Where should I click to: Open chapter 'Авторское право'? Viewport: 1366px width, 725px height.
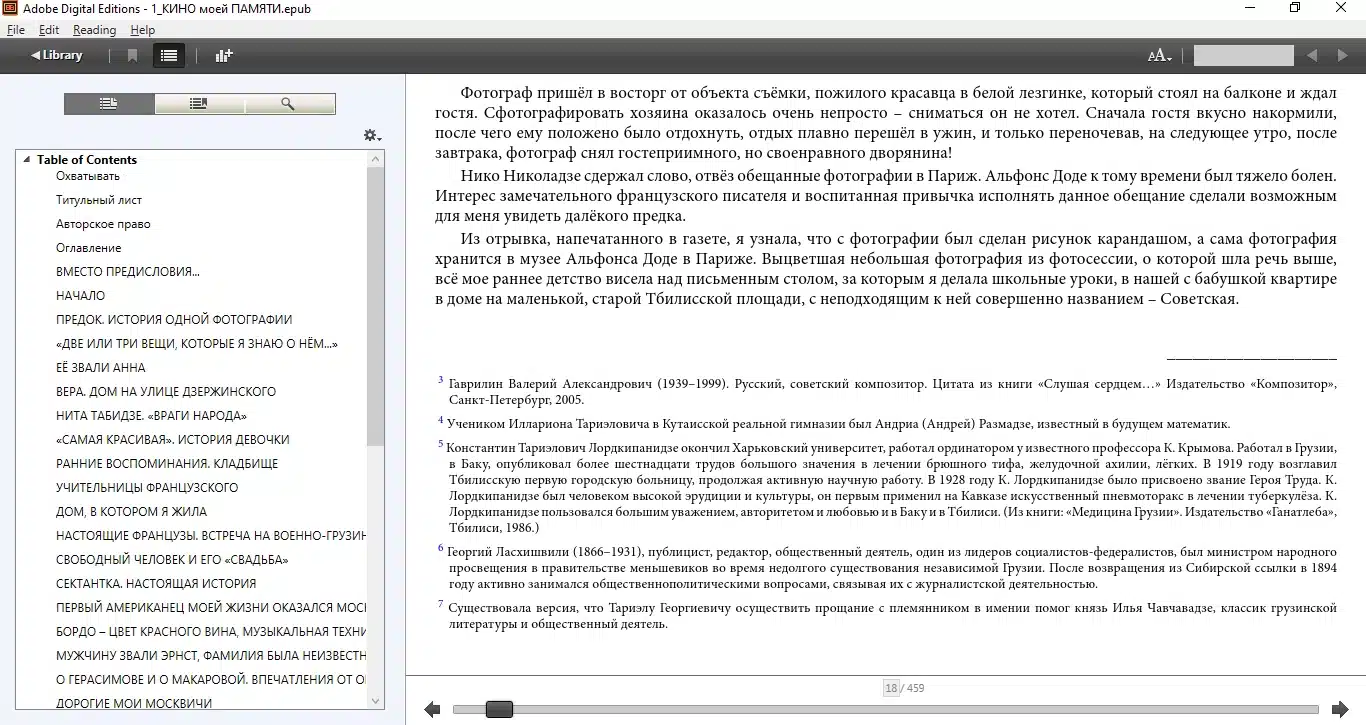tap(103, 224)
